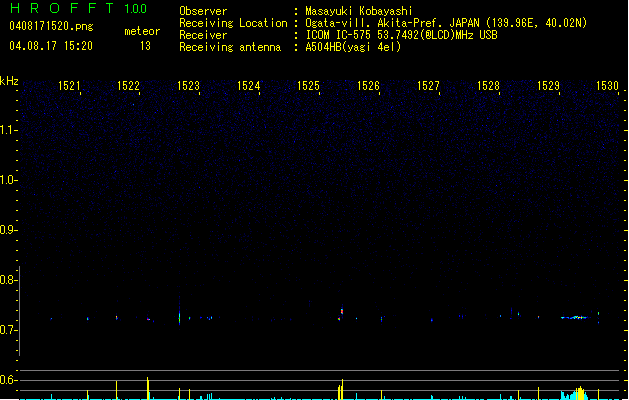Click the 1528 time axis marker
This screenshot has width=629, height=400.
click(488, 86)
